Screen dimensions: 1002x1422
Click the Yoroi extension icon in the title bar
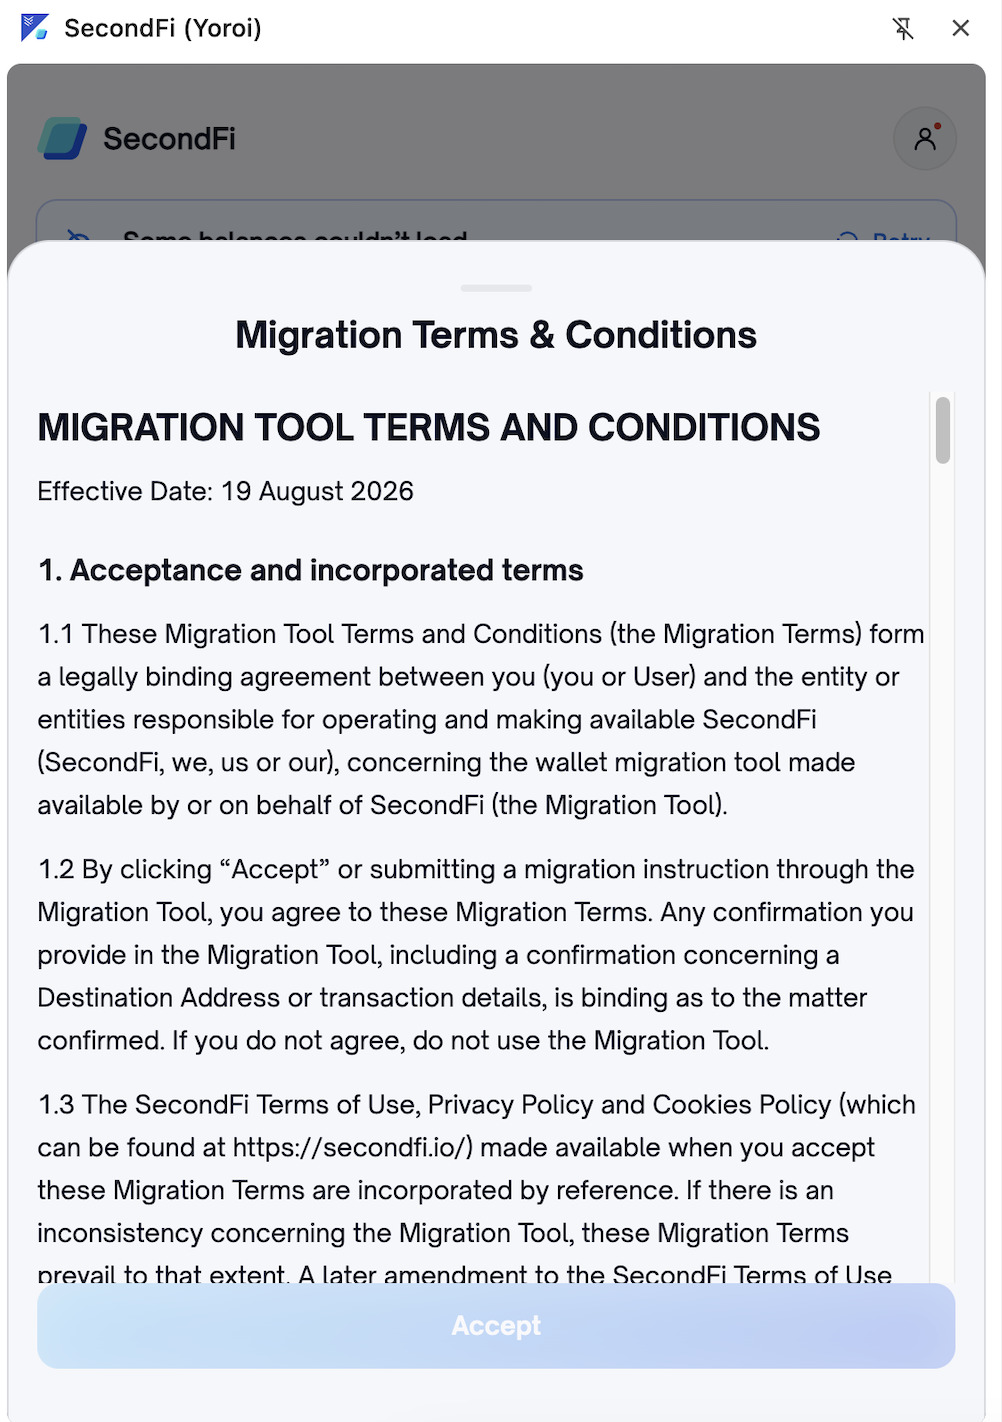(x=35, y=28)
